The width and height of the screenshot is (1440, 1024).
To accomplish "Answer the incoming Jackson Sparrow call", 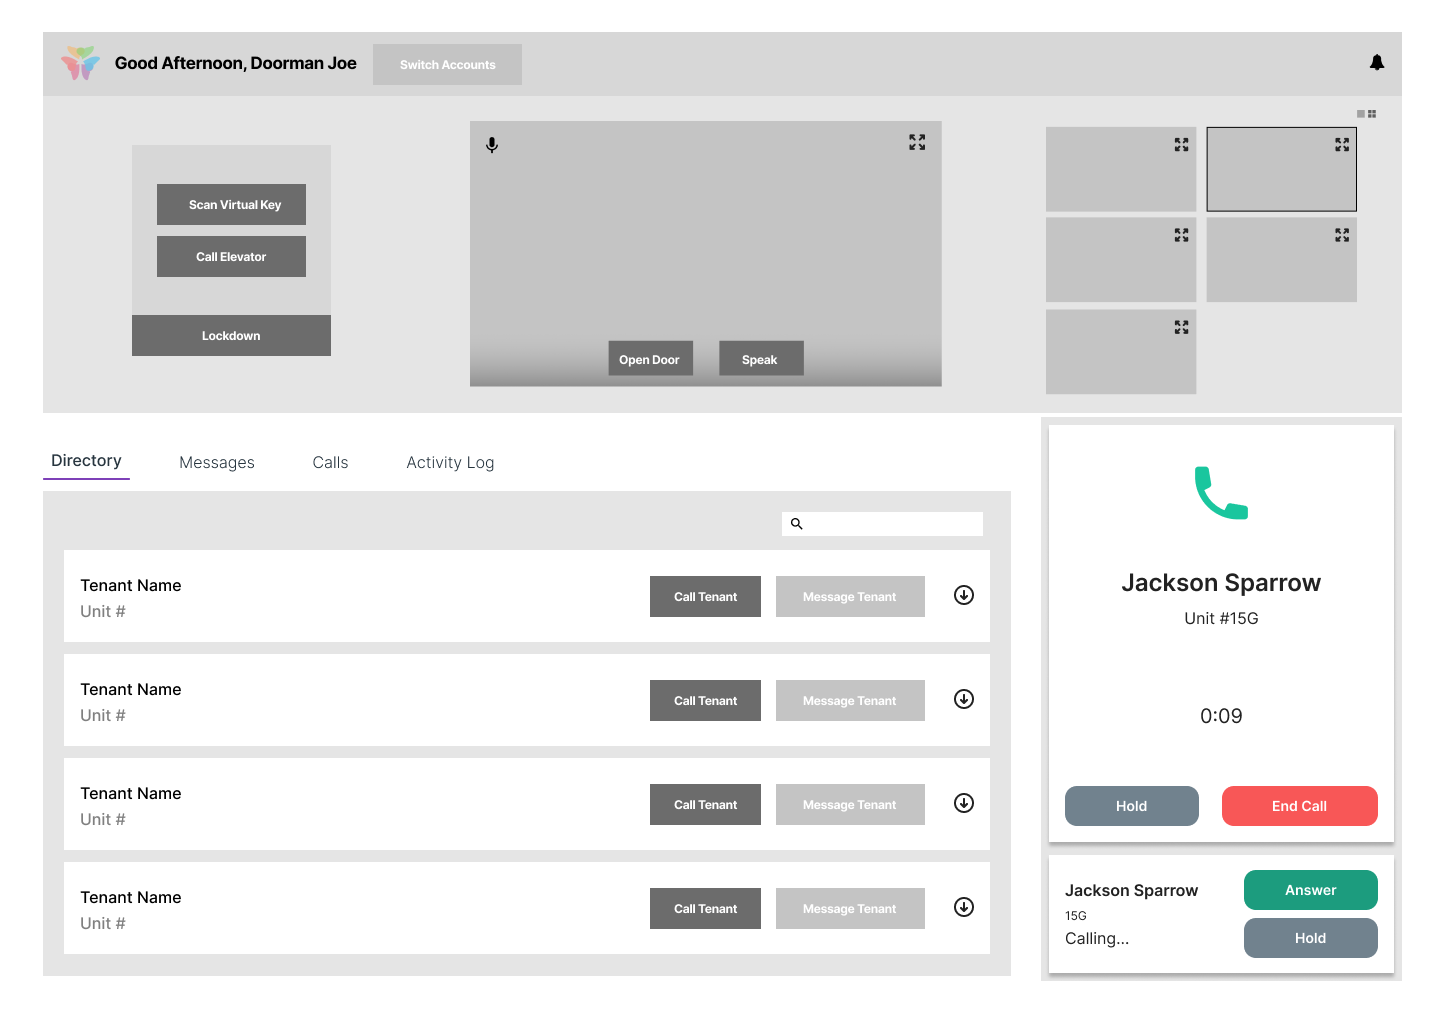I will pyautogui.click(x=1310, y=890).
